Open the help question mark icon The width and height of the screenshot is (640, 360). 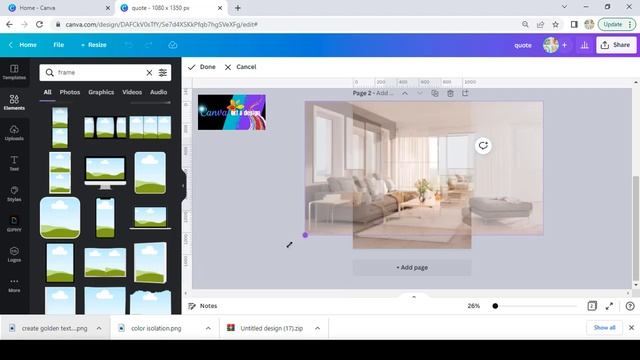point(630,306)
